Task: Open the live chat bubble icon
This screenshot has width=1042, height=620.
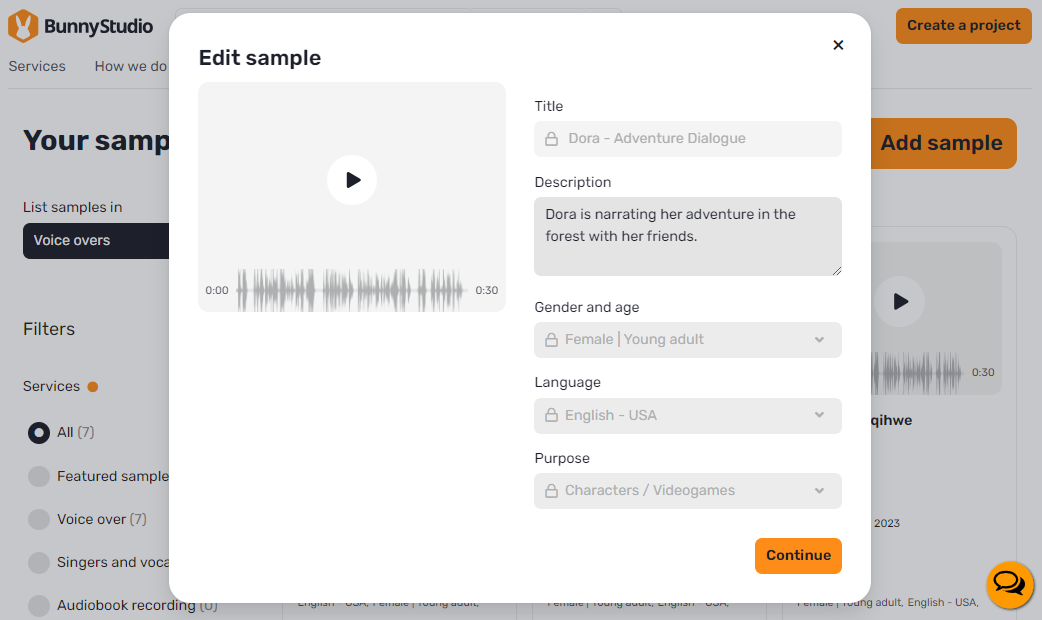Action: tap(1009, 585)
